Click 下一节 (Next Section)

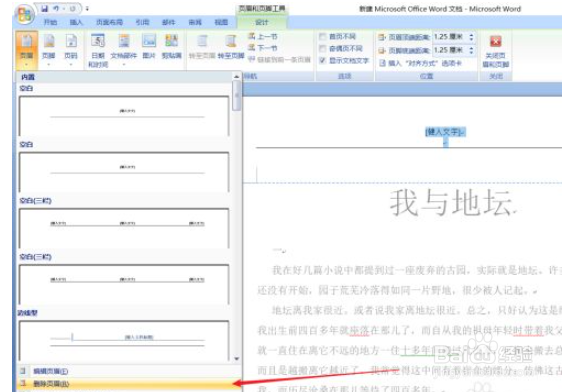click(x=262, y=48)
